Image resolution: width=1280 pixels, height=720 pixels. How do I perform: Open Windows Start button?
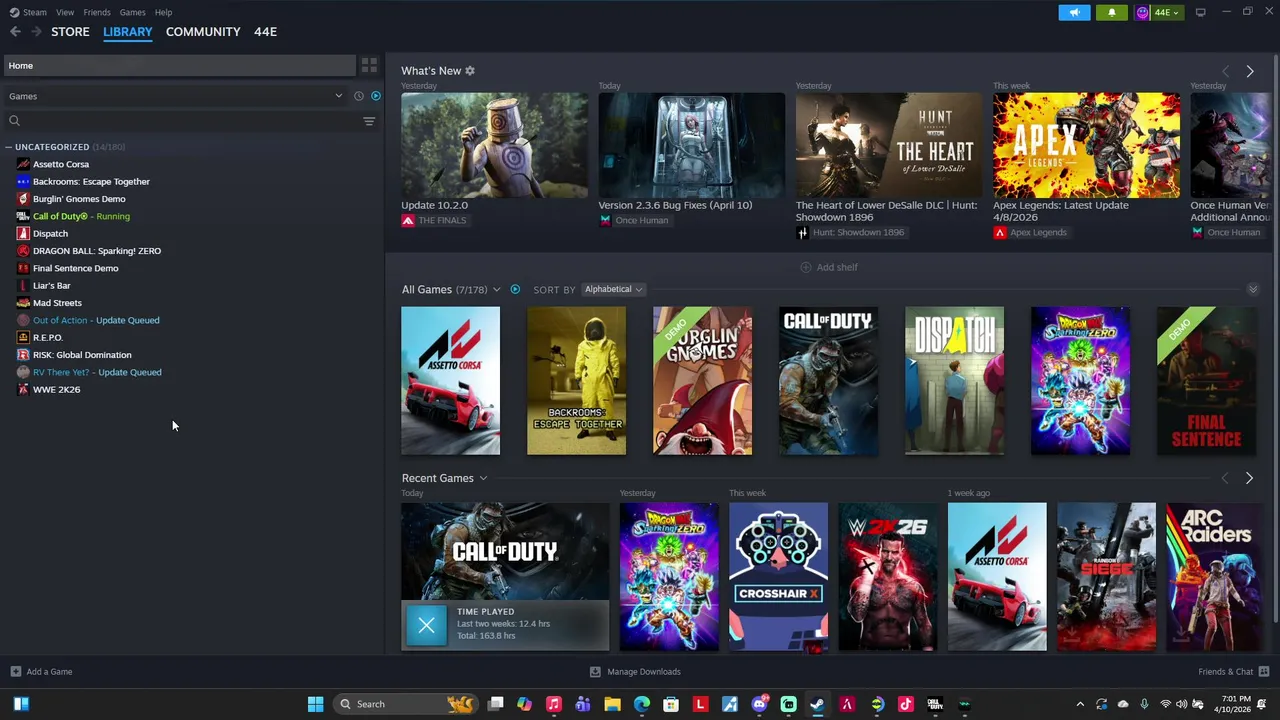(x=315, y=704)
